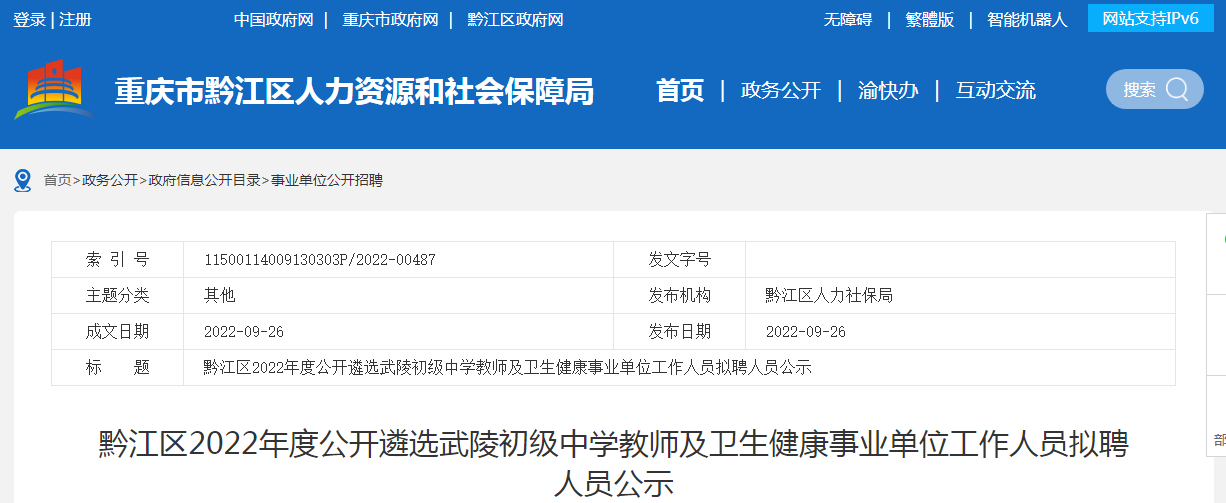Click 政府信息公开目录 breadcrumb link
Screen dimensions: 1226x503
point(204,180)
